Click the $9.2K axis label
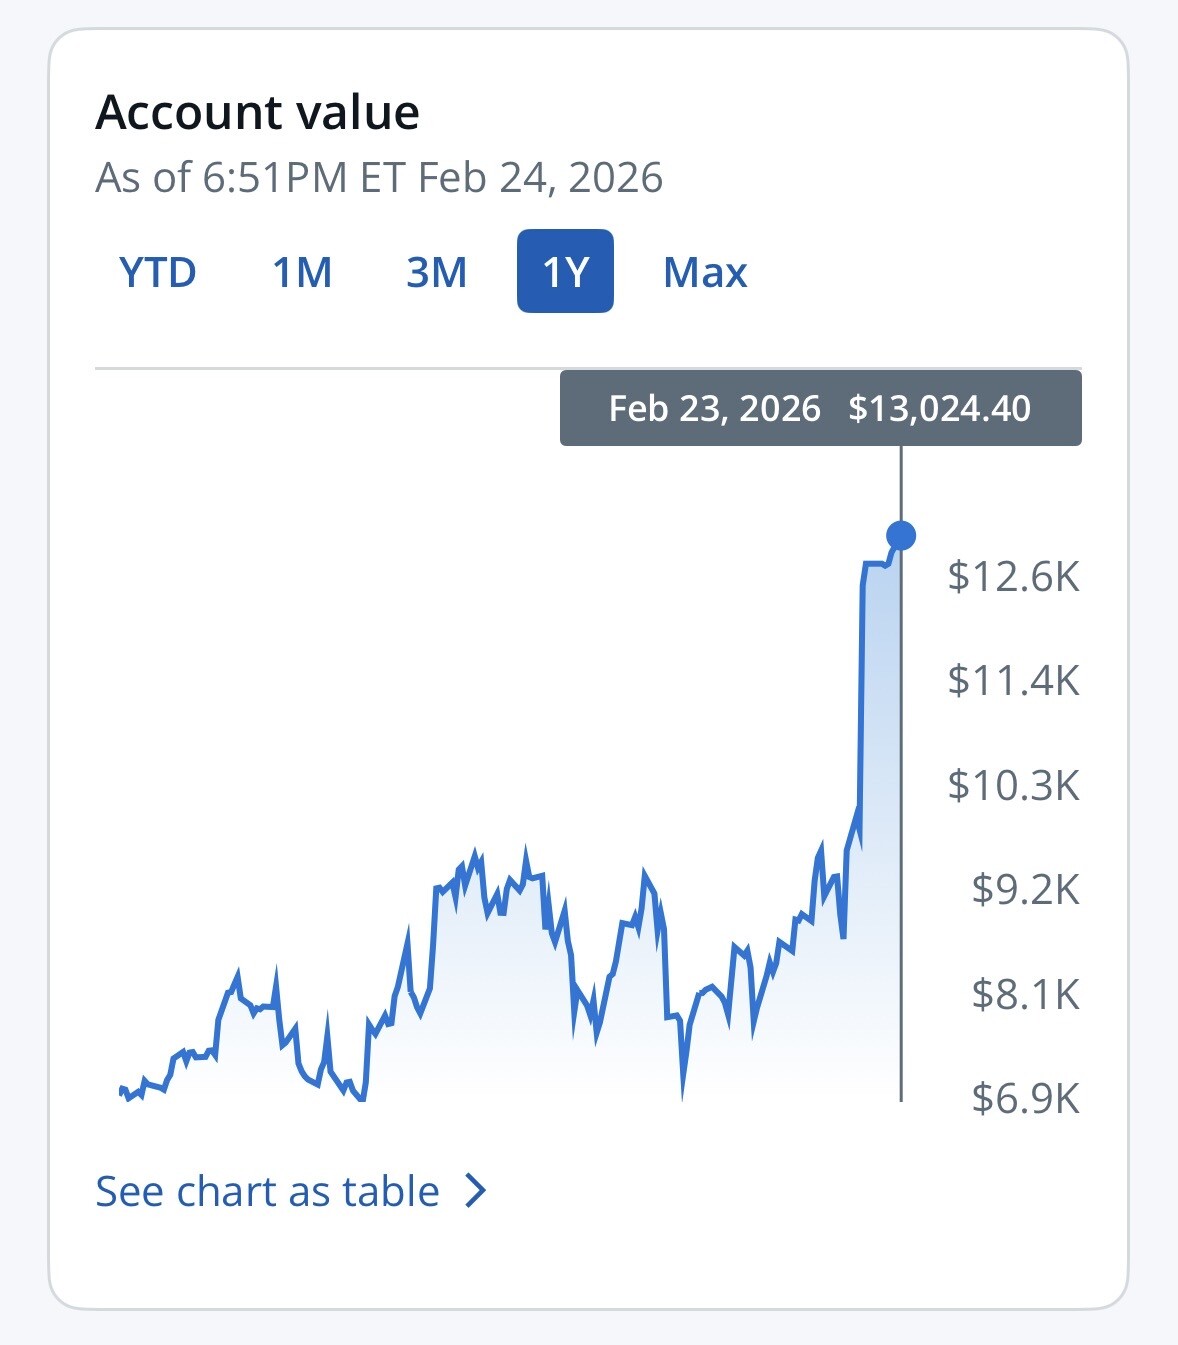Screen dimensions: 1178x1345 1025,889
